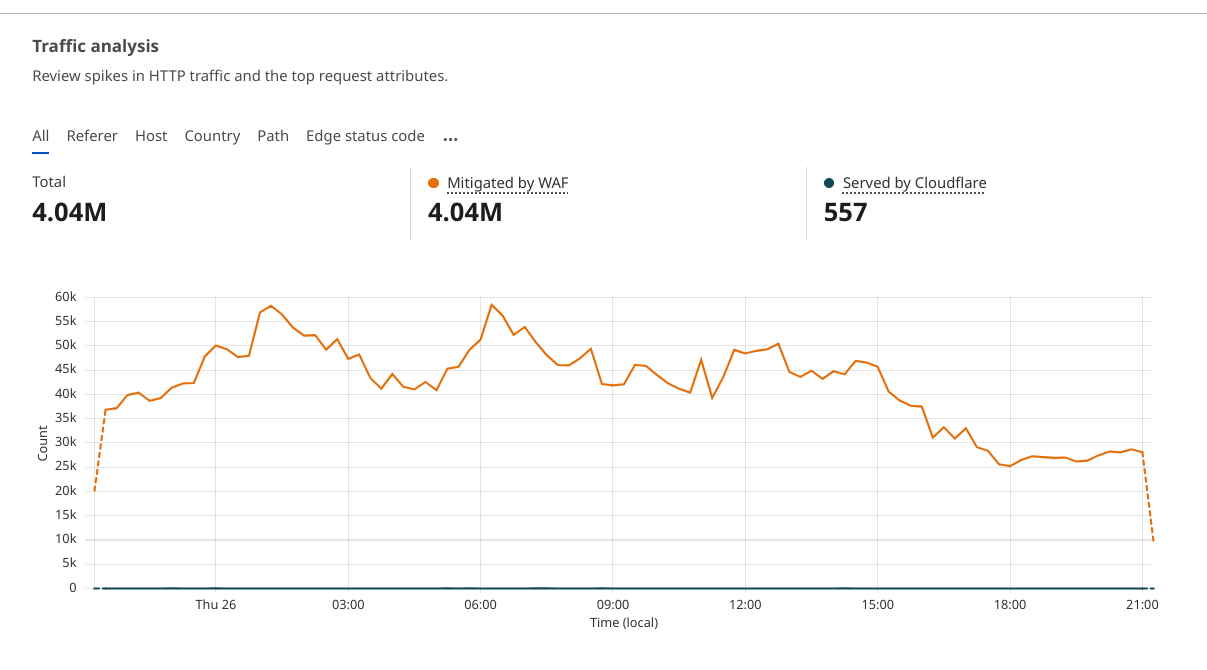Open the Edge status code tab
This screenshot has height=670, width=1207.
point(365,136)
